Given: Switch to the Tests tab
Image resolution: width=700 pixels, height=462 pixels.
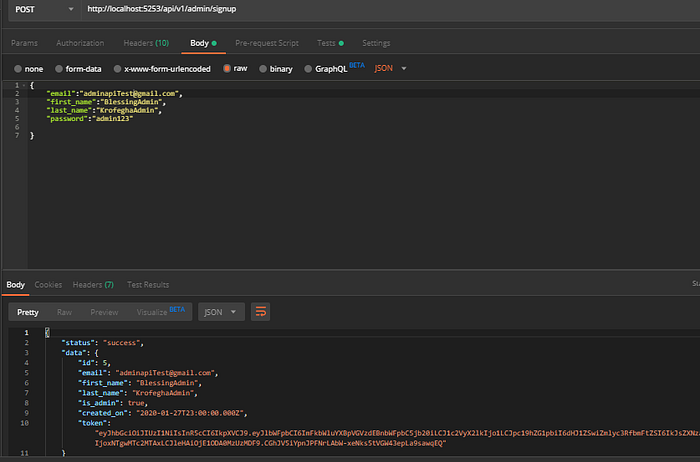Looking at the screenshot, I should click(330, 43).
